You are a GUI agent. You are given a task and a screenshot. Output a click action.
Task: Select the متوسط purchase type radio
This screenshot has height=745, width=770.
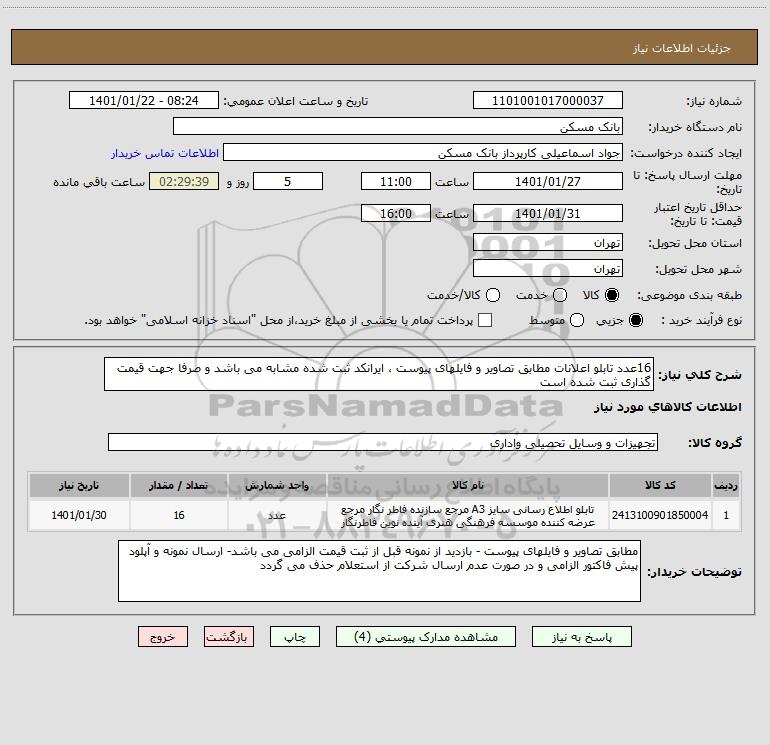click(x=577, y=320)
